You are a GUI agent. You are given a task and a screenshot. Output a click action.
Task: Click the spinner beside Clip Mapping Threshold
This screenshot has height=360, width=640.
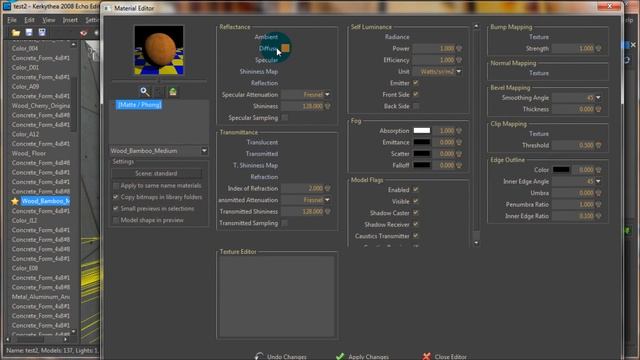click(598, 145)
